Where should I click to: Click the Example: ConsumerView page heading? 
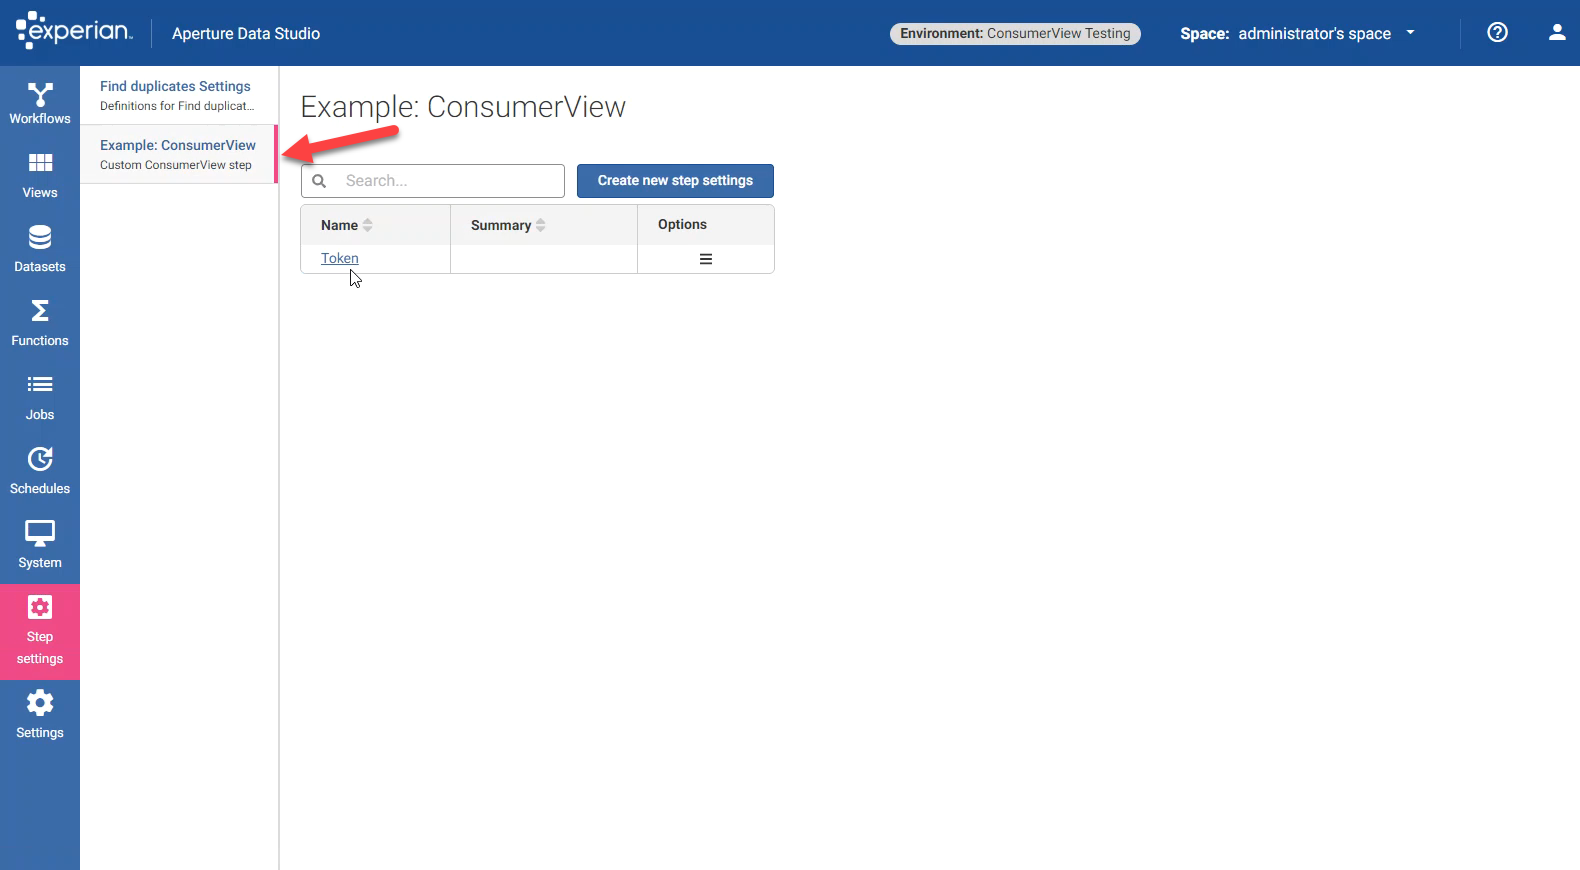tap(463, 107)
